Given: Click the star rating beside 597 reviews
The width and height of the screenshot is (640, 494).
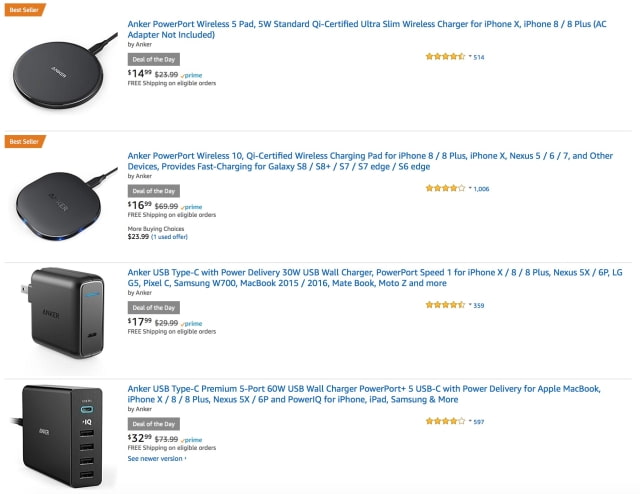Looking at the screenshot, I should click(445, 422).
